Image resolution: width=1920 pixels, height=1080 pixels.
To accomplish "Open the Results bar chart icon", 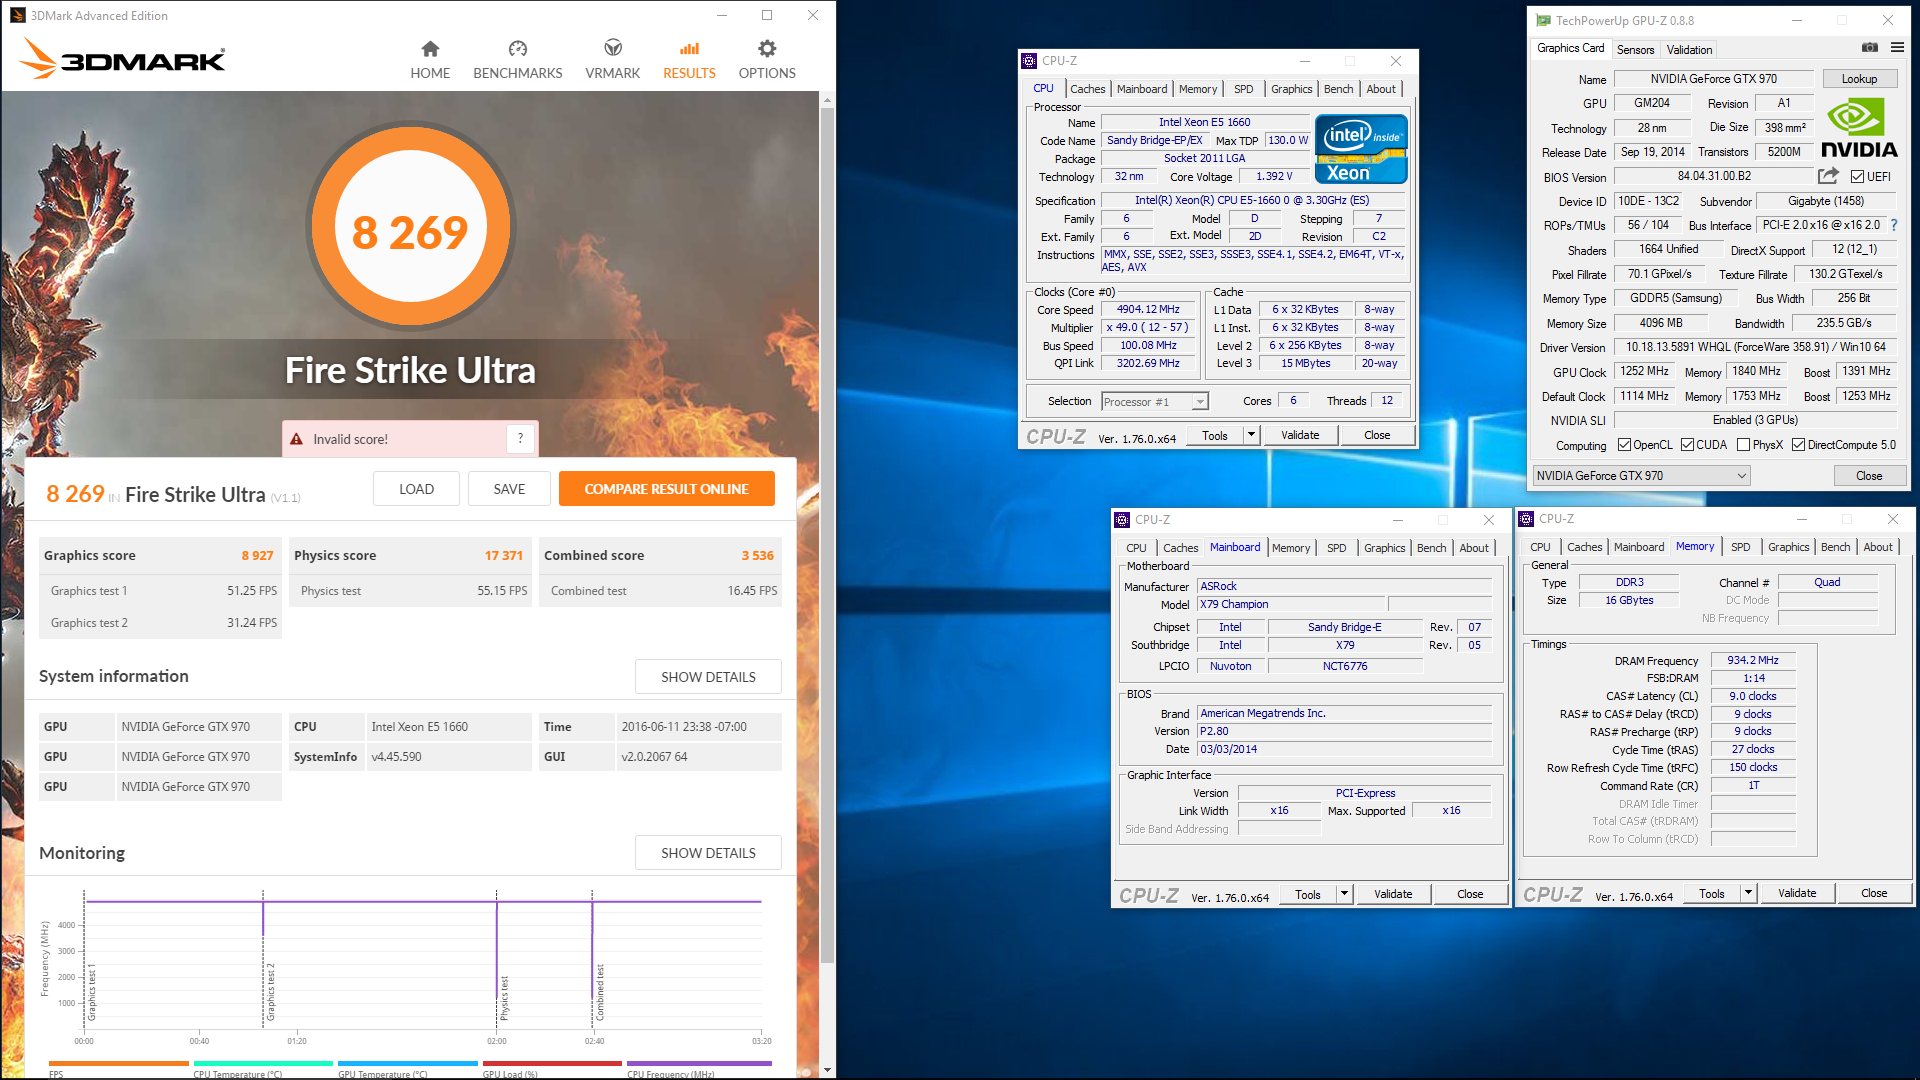I will (689, 48).
